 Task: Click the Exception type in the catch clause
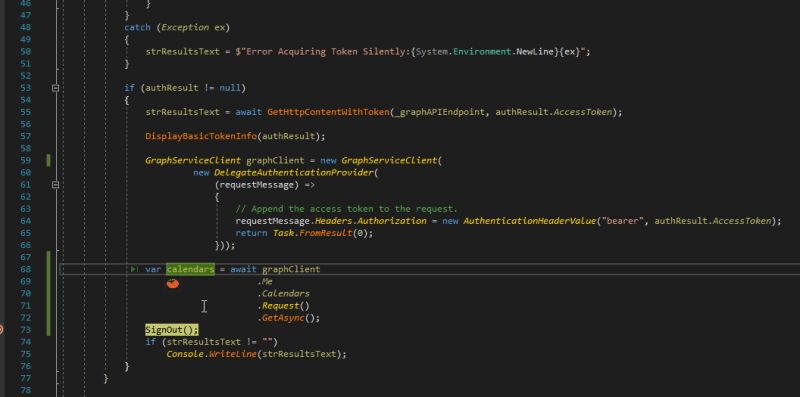(x=185, y=27)
